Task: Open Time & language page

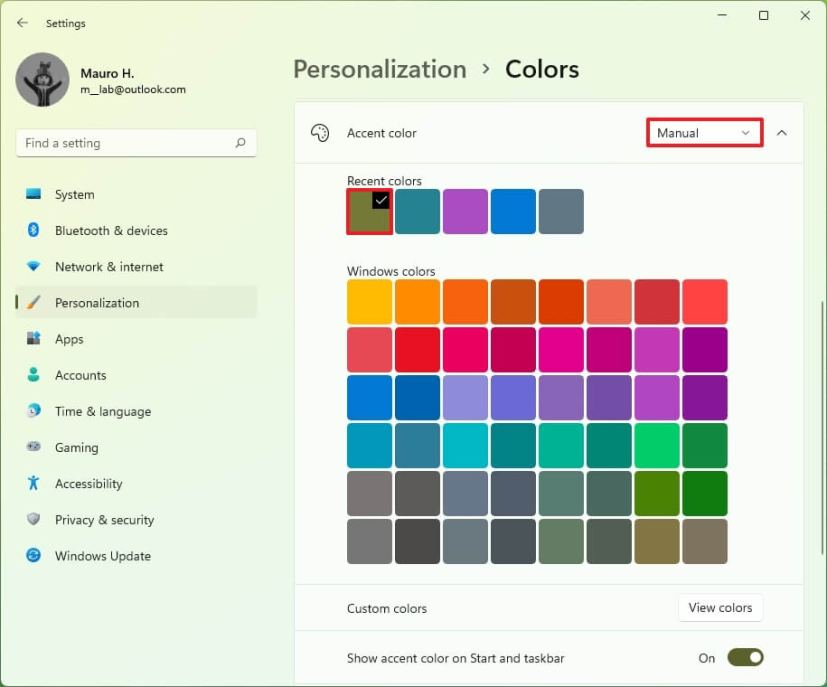Action: pos(136,411)
